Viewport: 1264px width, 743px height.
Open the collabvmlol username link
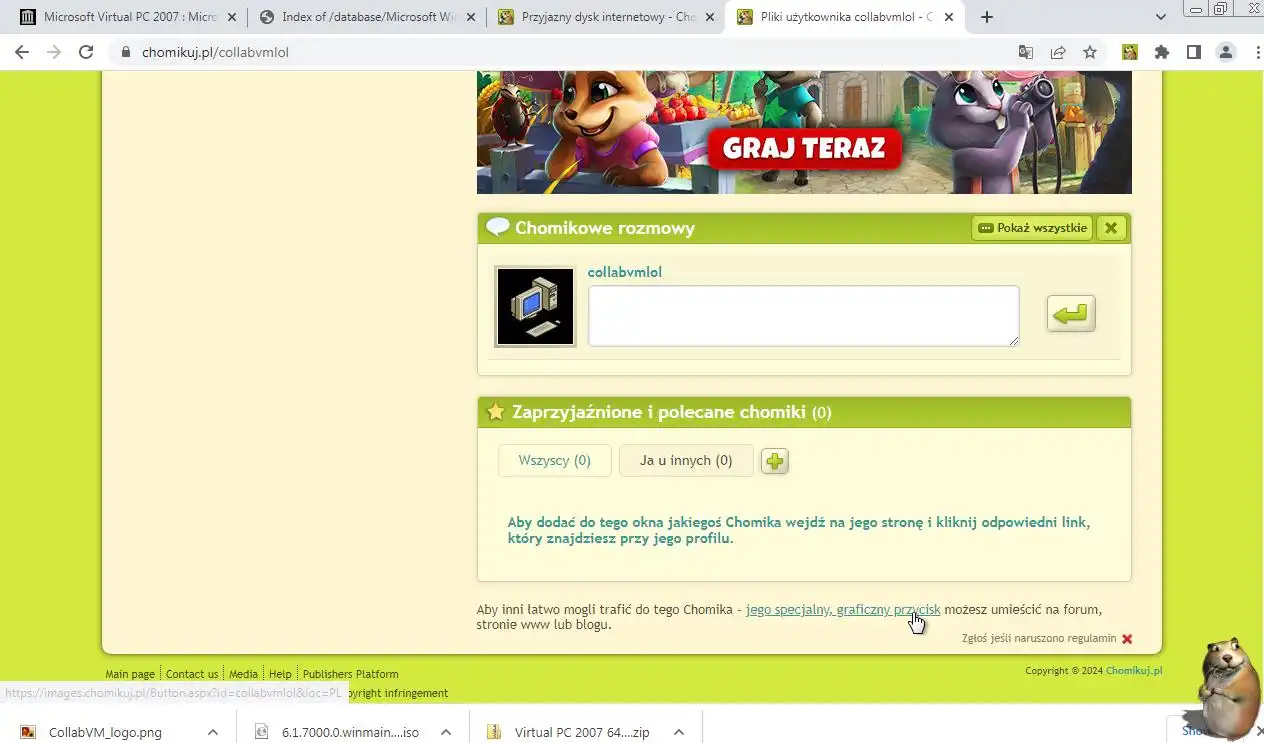pyautogui.click(x=625, y=272)
